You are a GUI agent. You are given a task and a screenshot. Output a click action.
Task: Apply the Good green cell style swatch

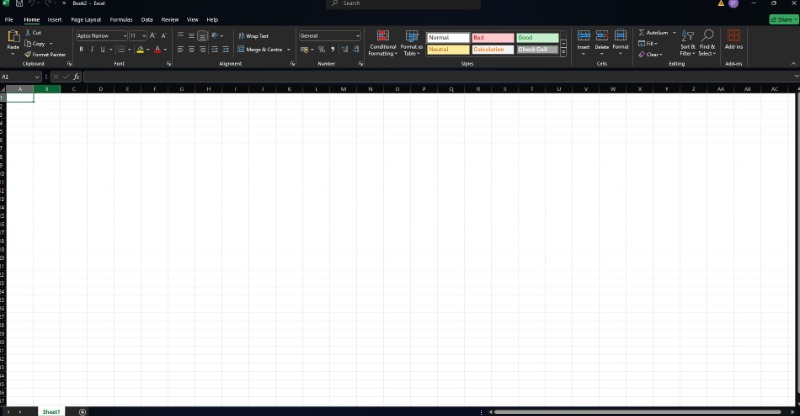tap(537, 37)
